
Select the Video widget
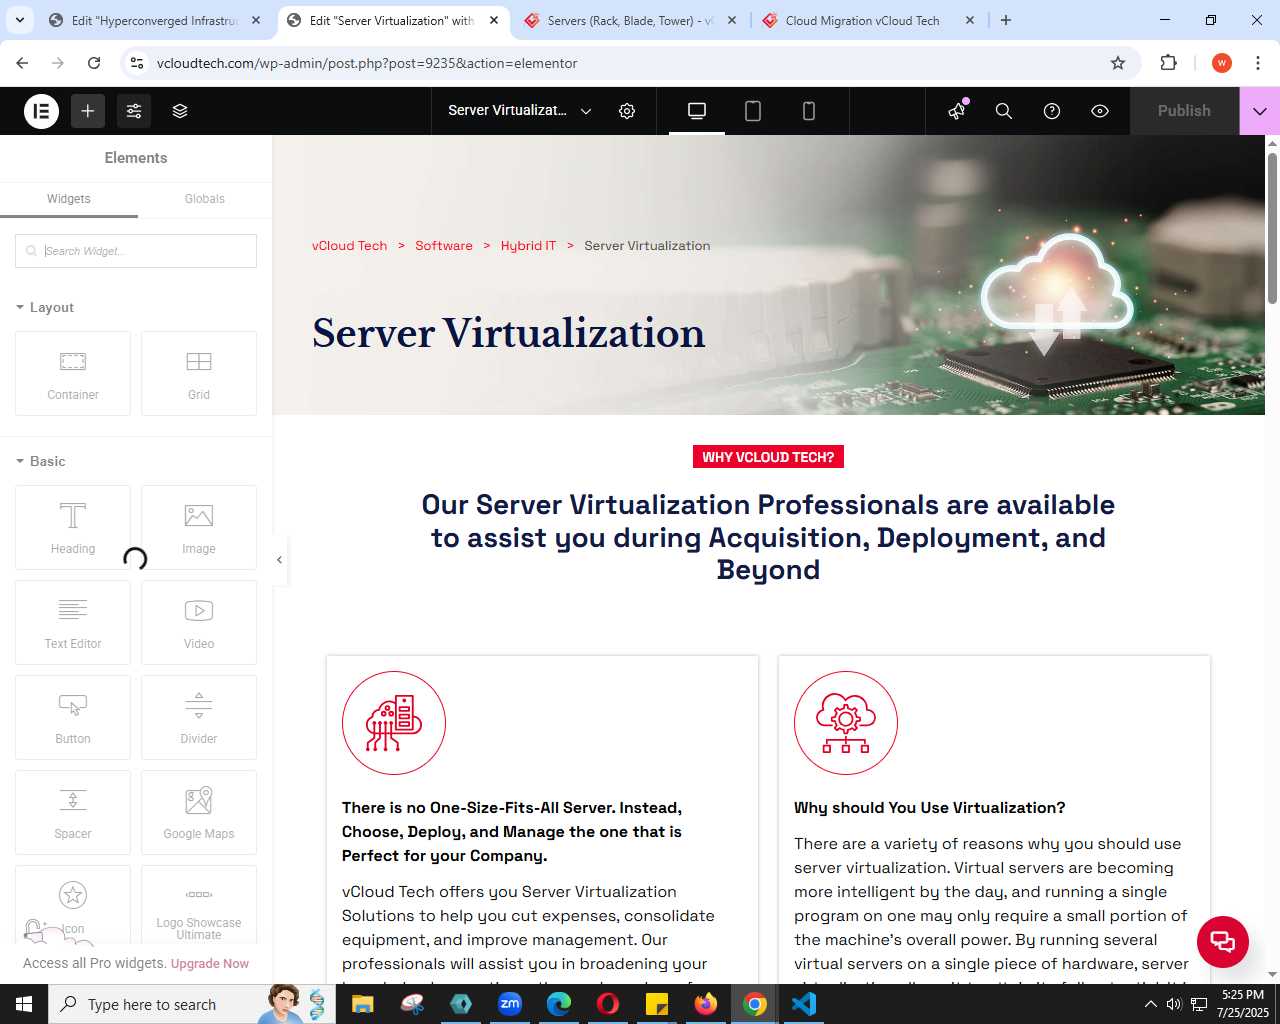coord(199,622)
